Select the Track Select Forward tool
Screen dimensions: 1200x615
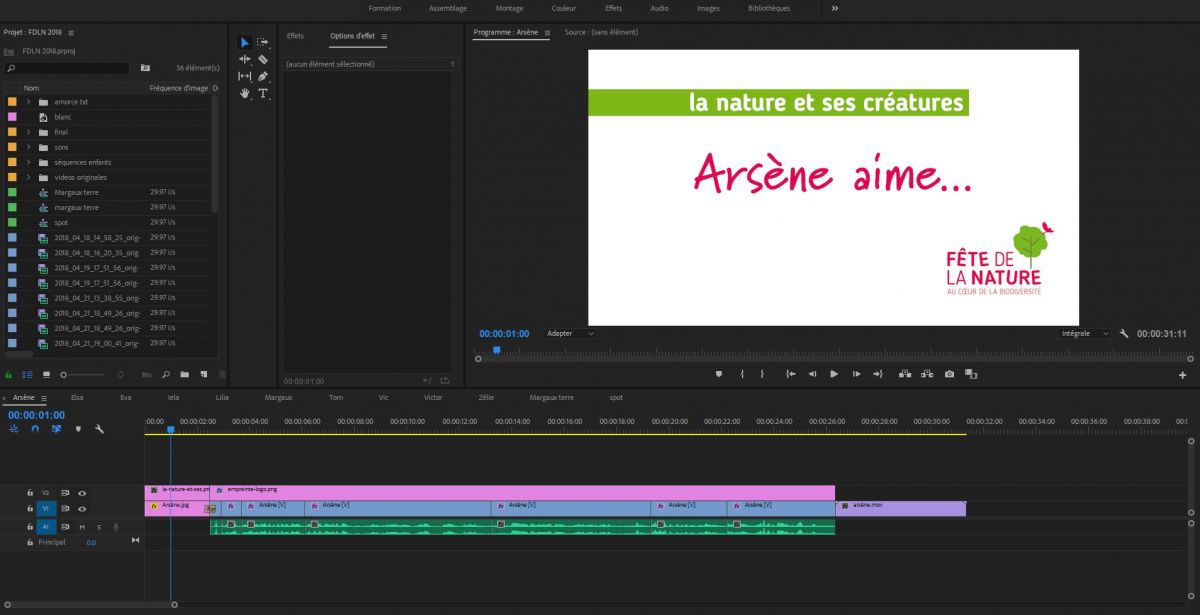[x=262, y=42]
